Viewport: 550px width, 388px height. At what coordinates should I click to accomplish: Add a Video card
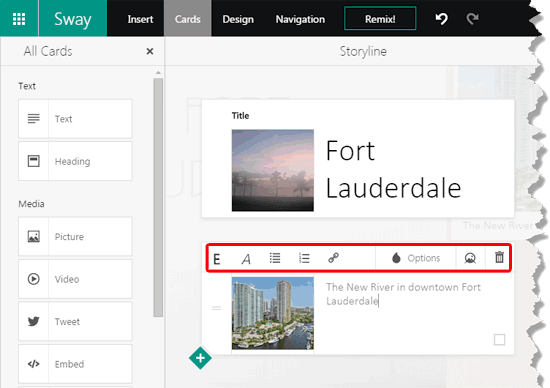[x=75, y=279]
